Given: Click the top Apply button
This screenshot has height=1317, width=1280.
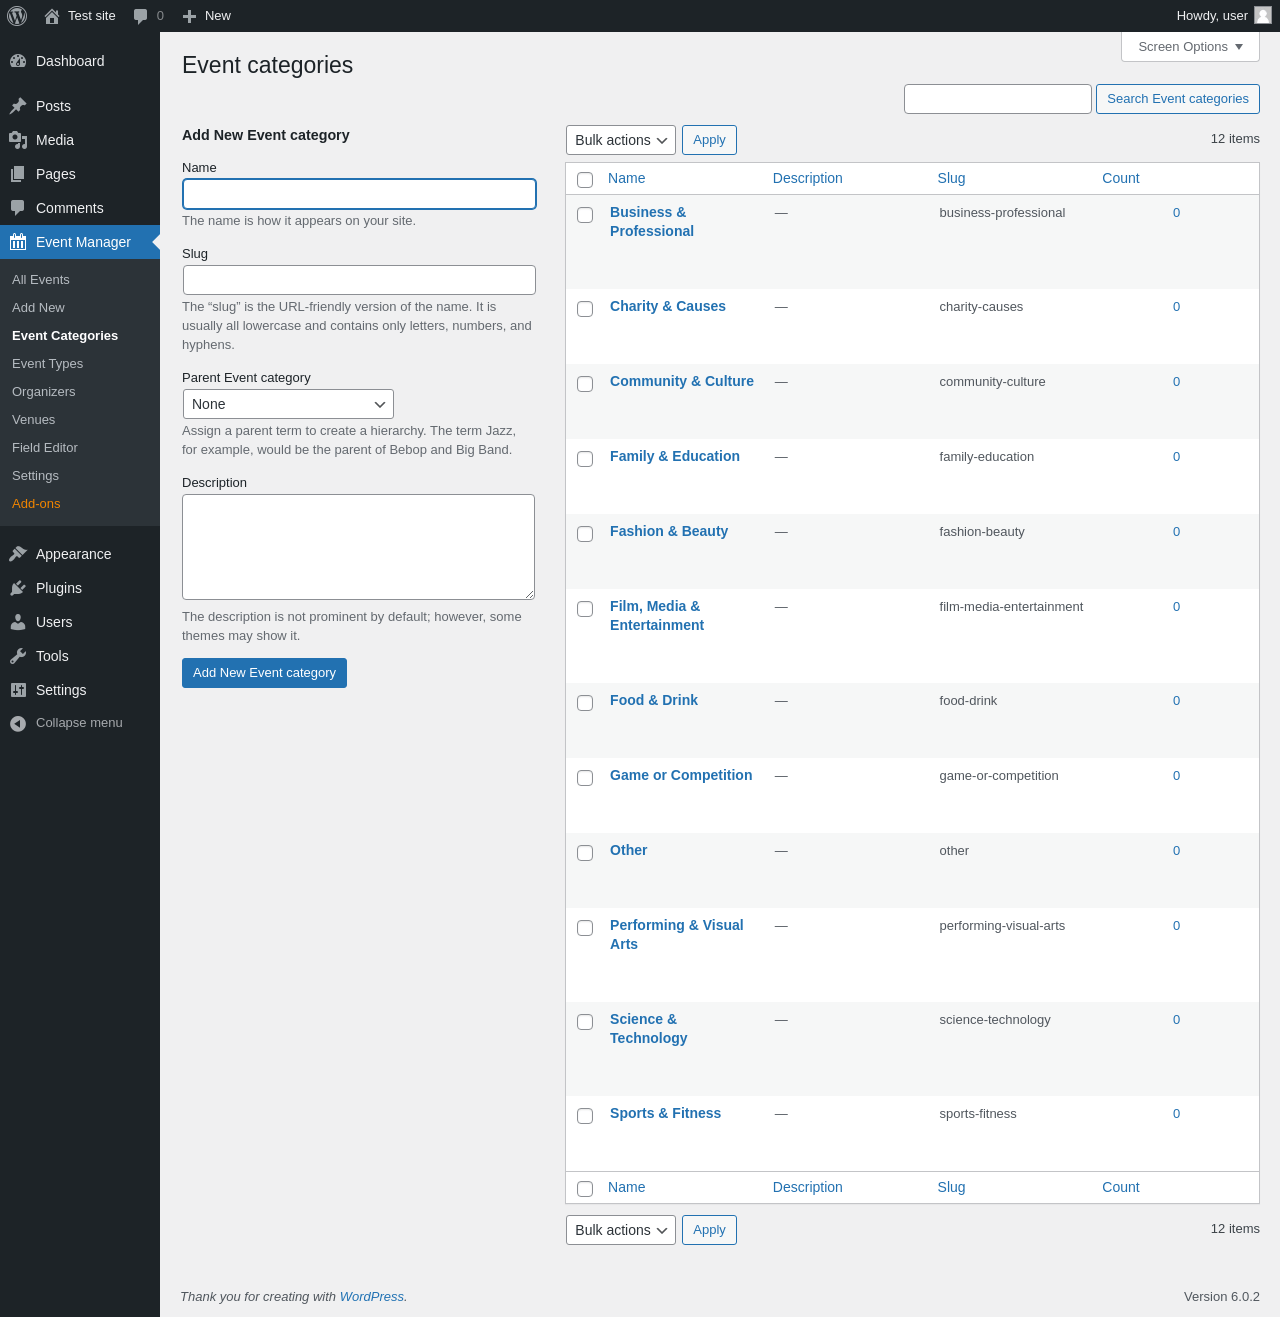Looking at the screenshot, I should click(709, 140).
